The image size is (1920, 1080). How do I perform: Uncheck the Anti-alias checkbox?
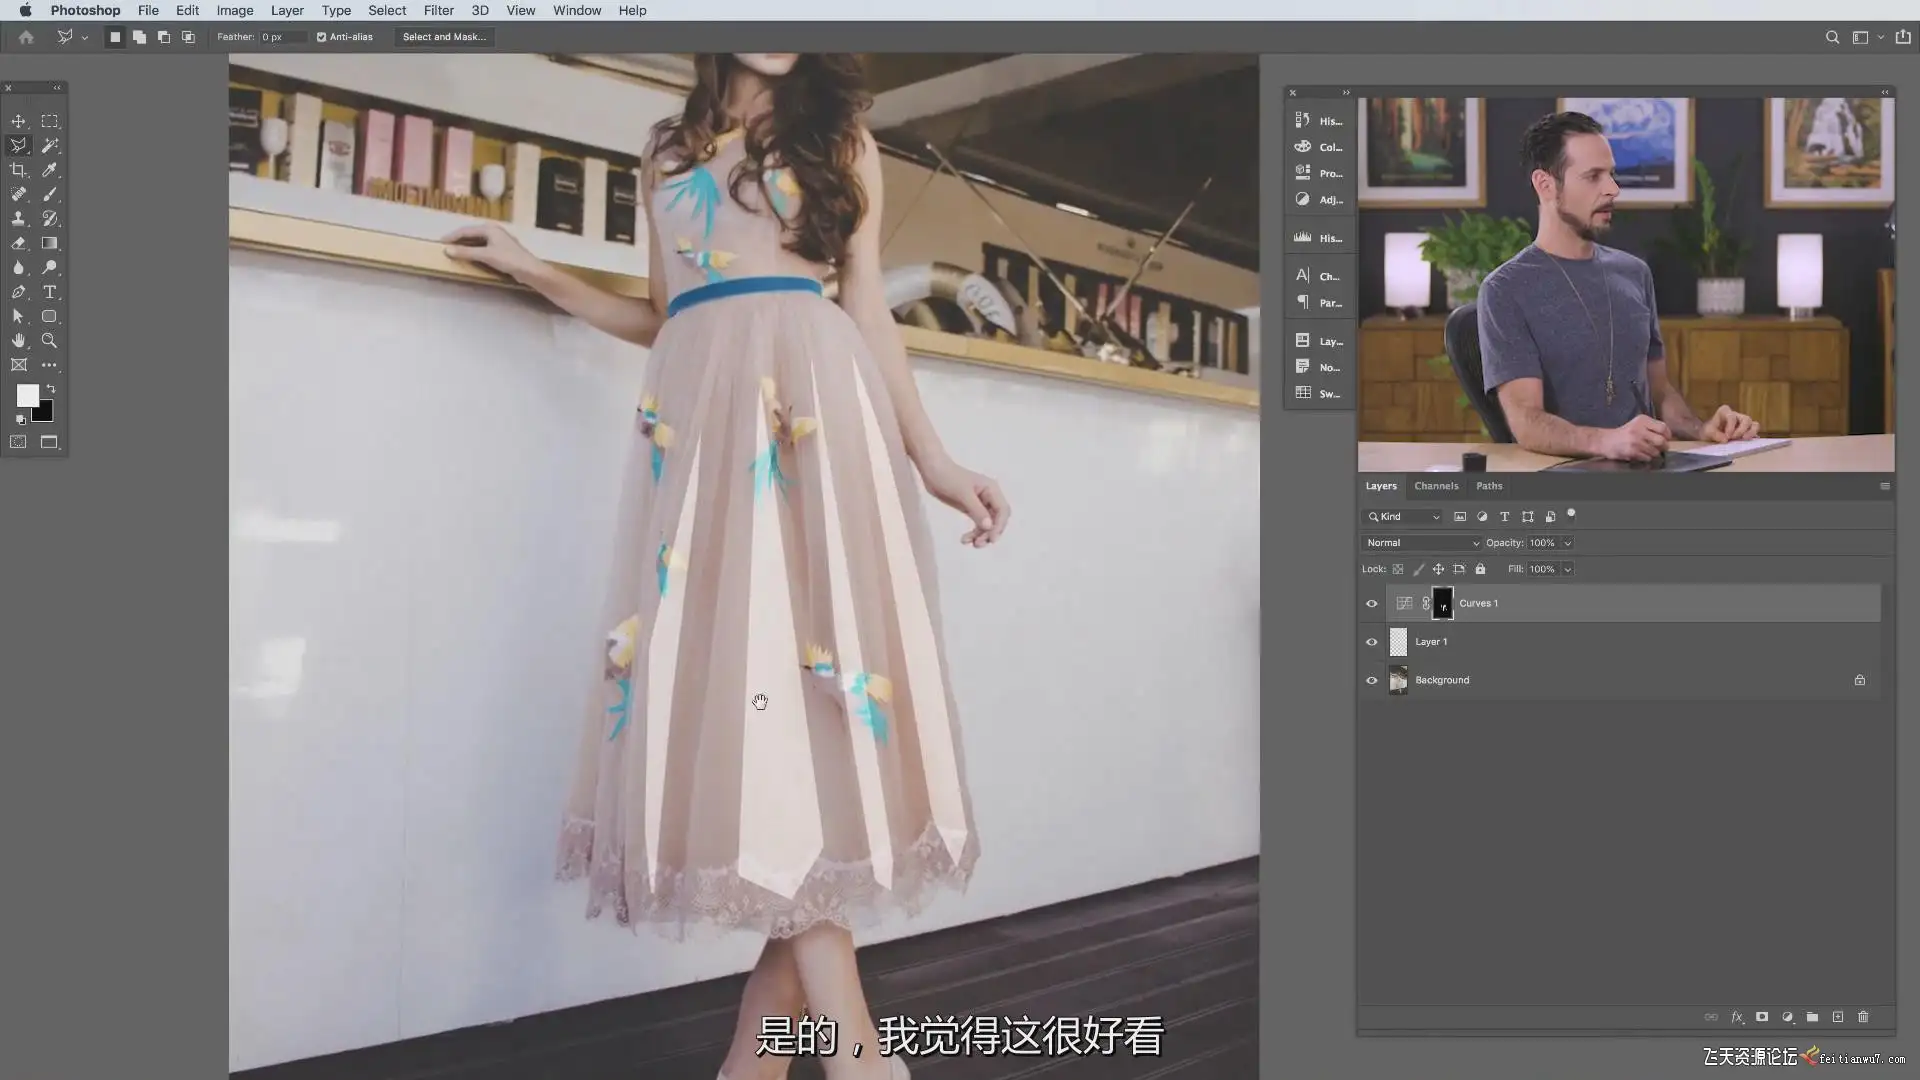(322, 37)
